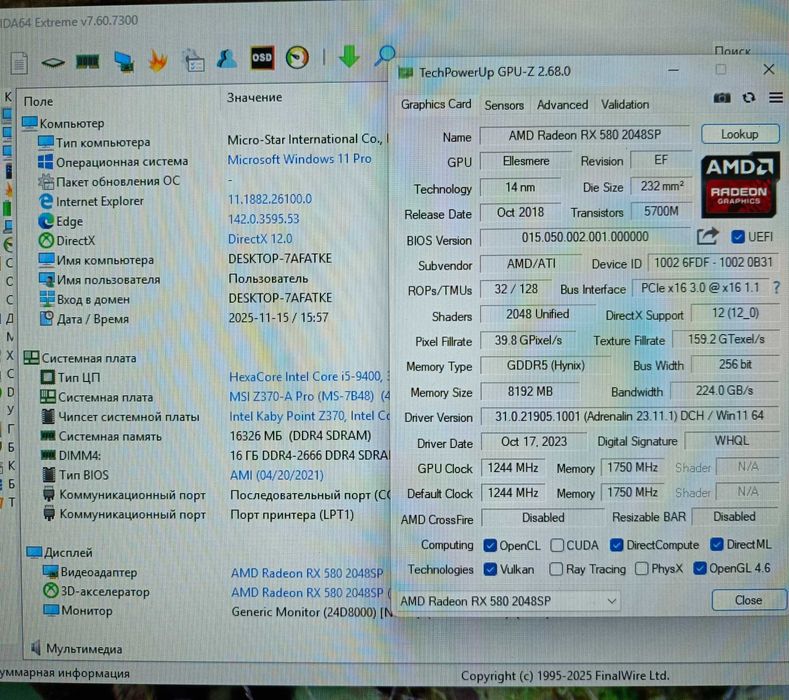
Task: Click the Report page icon in AIDA64 toolbar
Action: pos(20,63)
